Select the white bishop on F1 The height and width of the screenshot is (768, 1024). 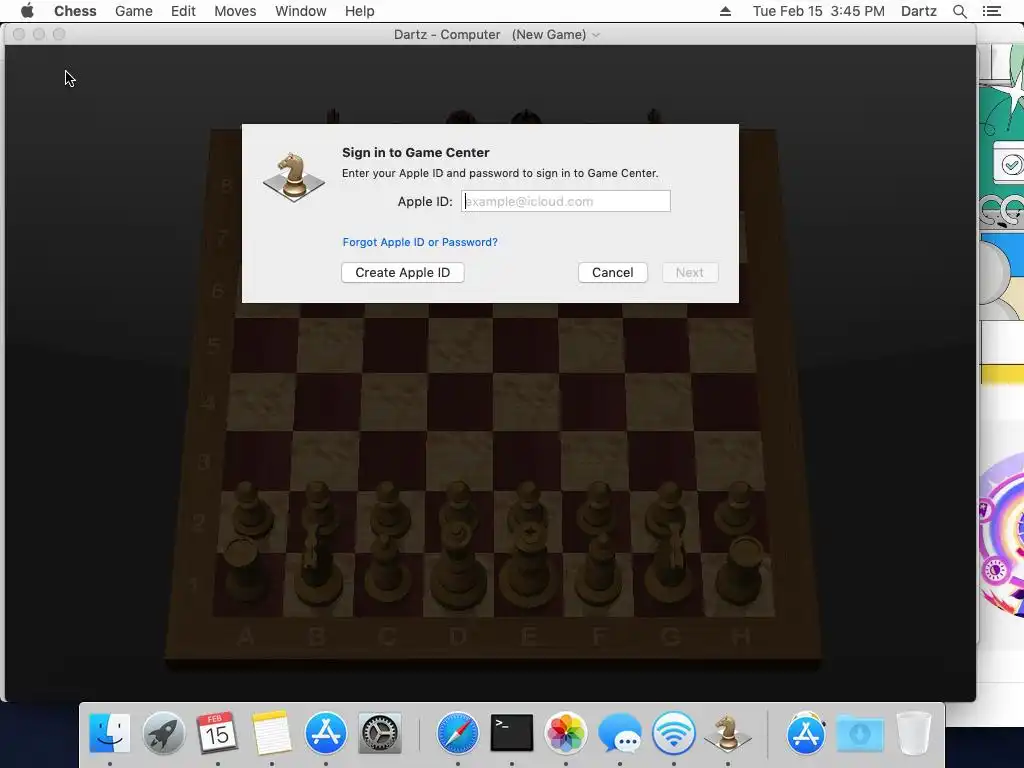coord(599,569)
